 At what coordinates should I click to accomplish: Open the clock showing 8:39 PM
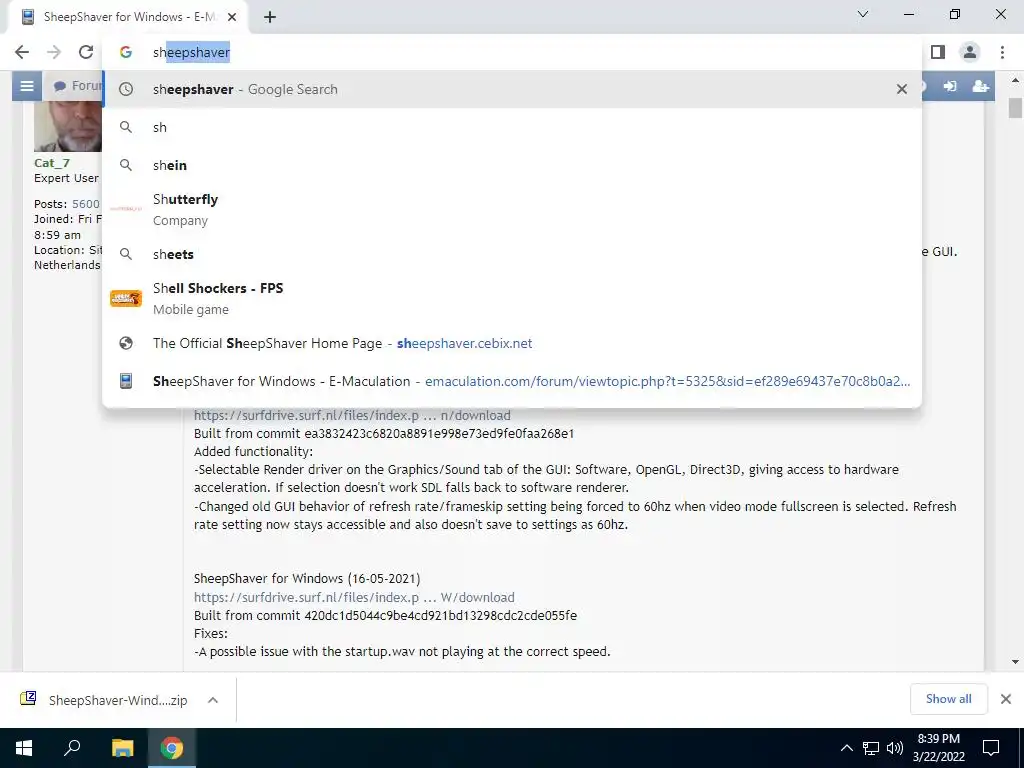pos(938,748)
